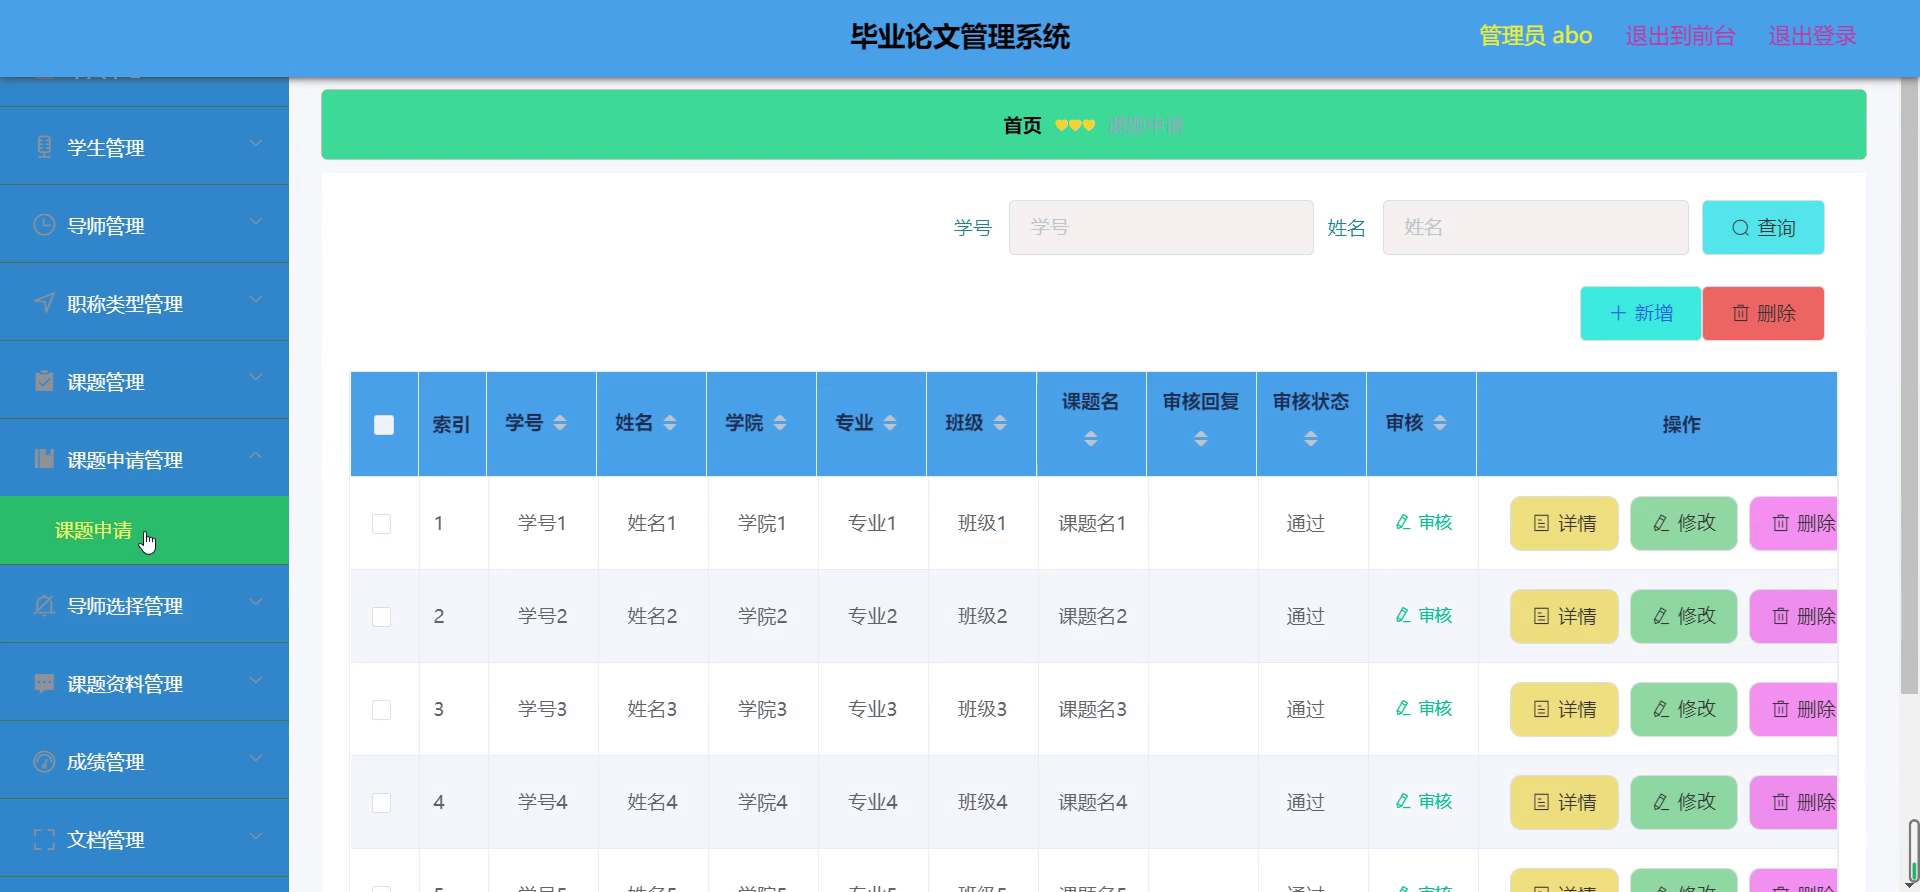The width and height of the screenshot is (1920, 892).
Task: Open 详情 for row 课题名1
Action: (1564, 523)
